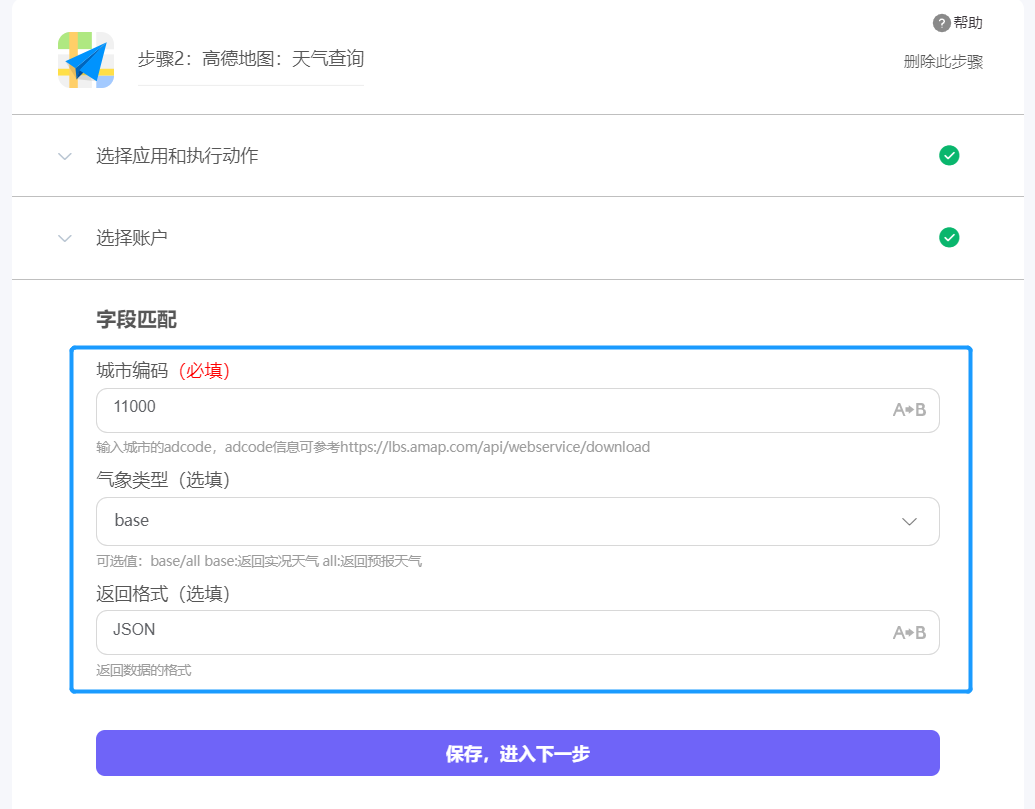Delete this step via 删除此步骤
The image size is (1035, 809).
click(x=943, y=61)
